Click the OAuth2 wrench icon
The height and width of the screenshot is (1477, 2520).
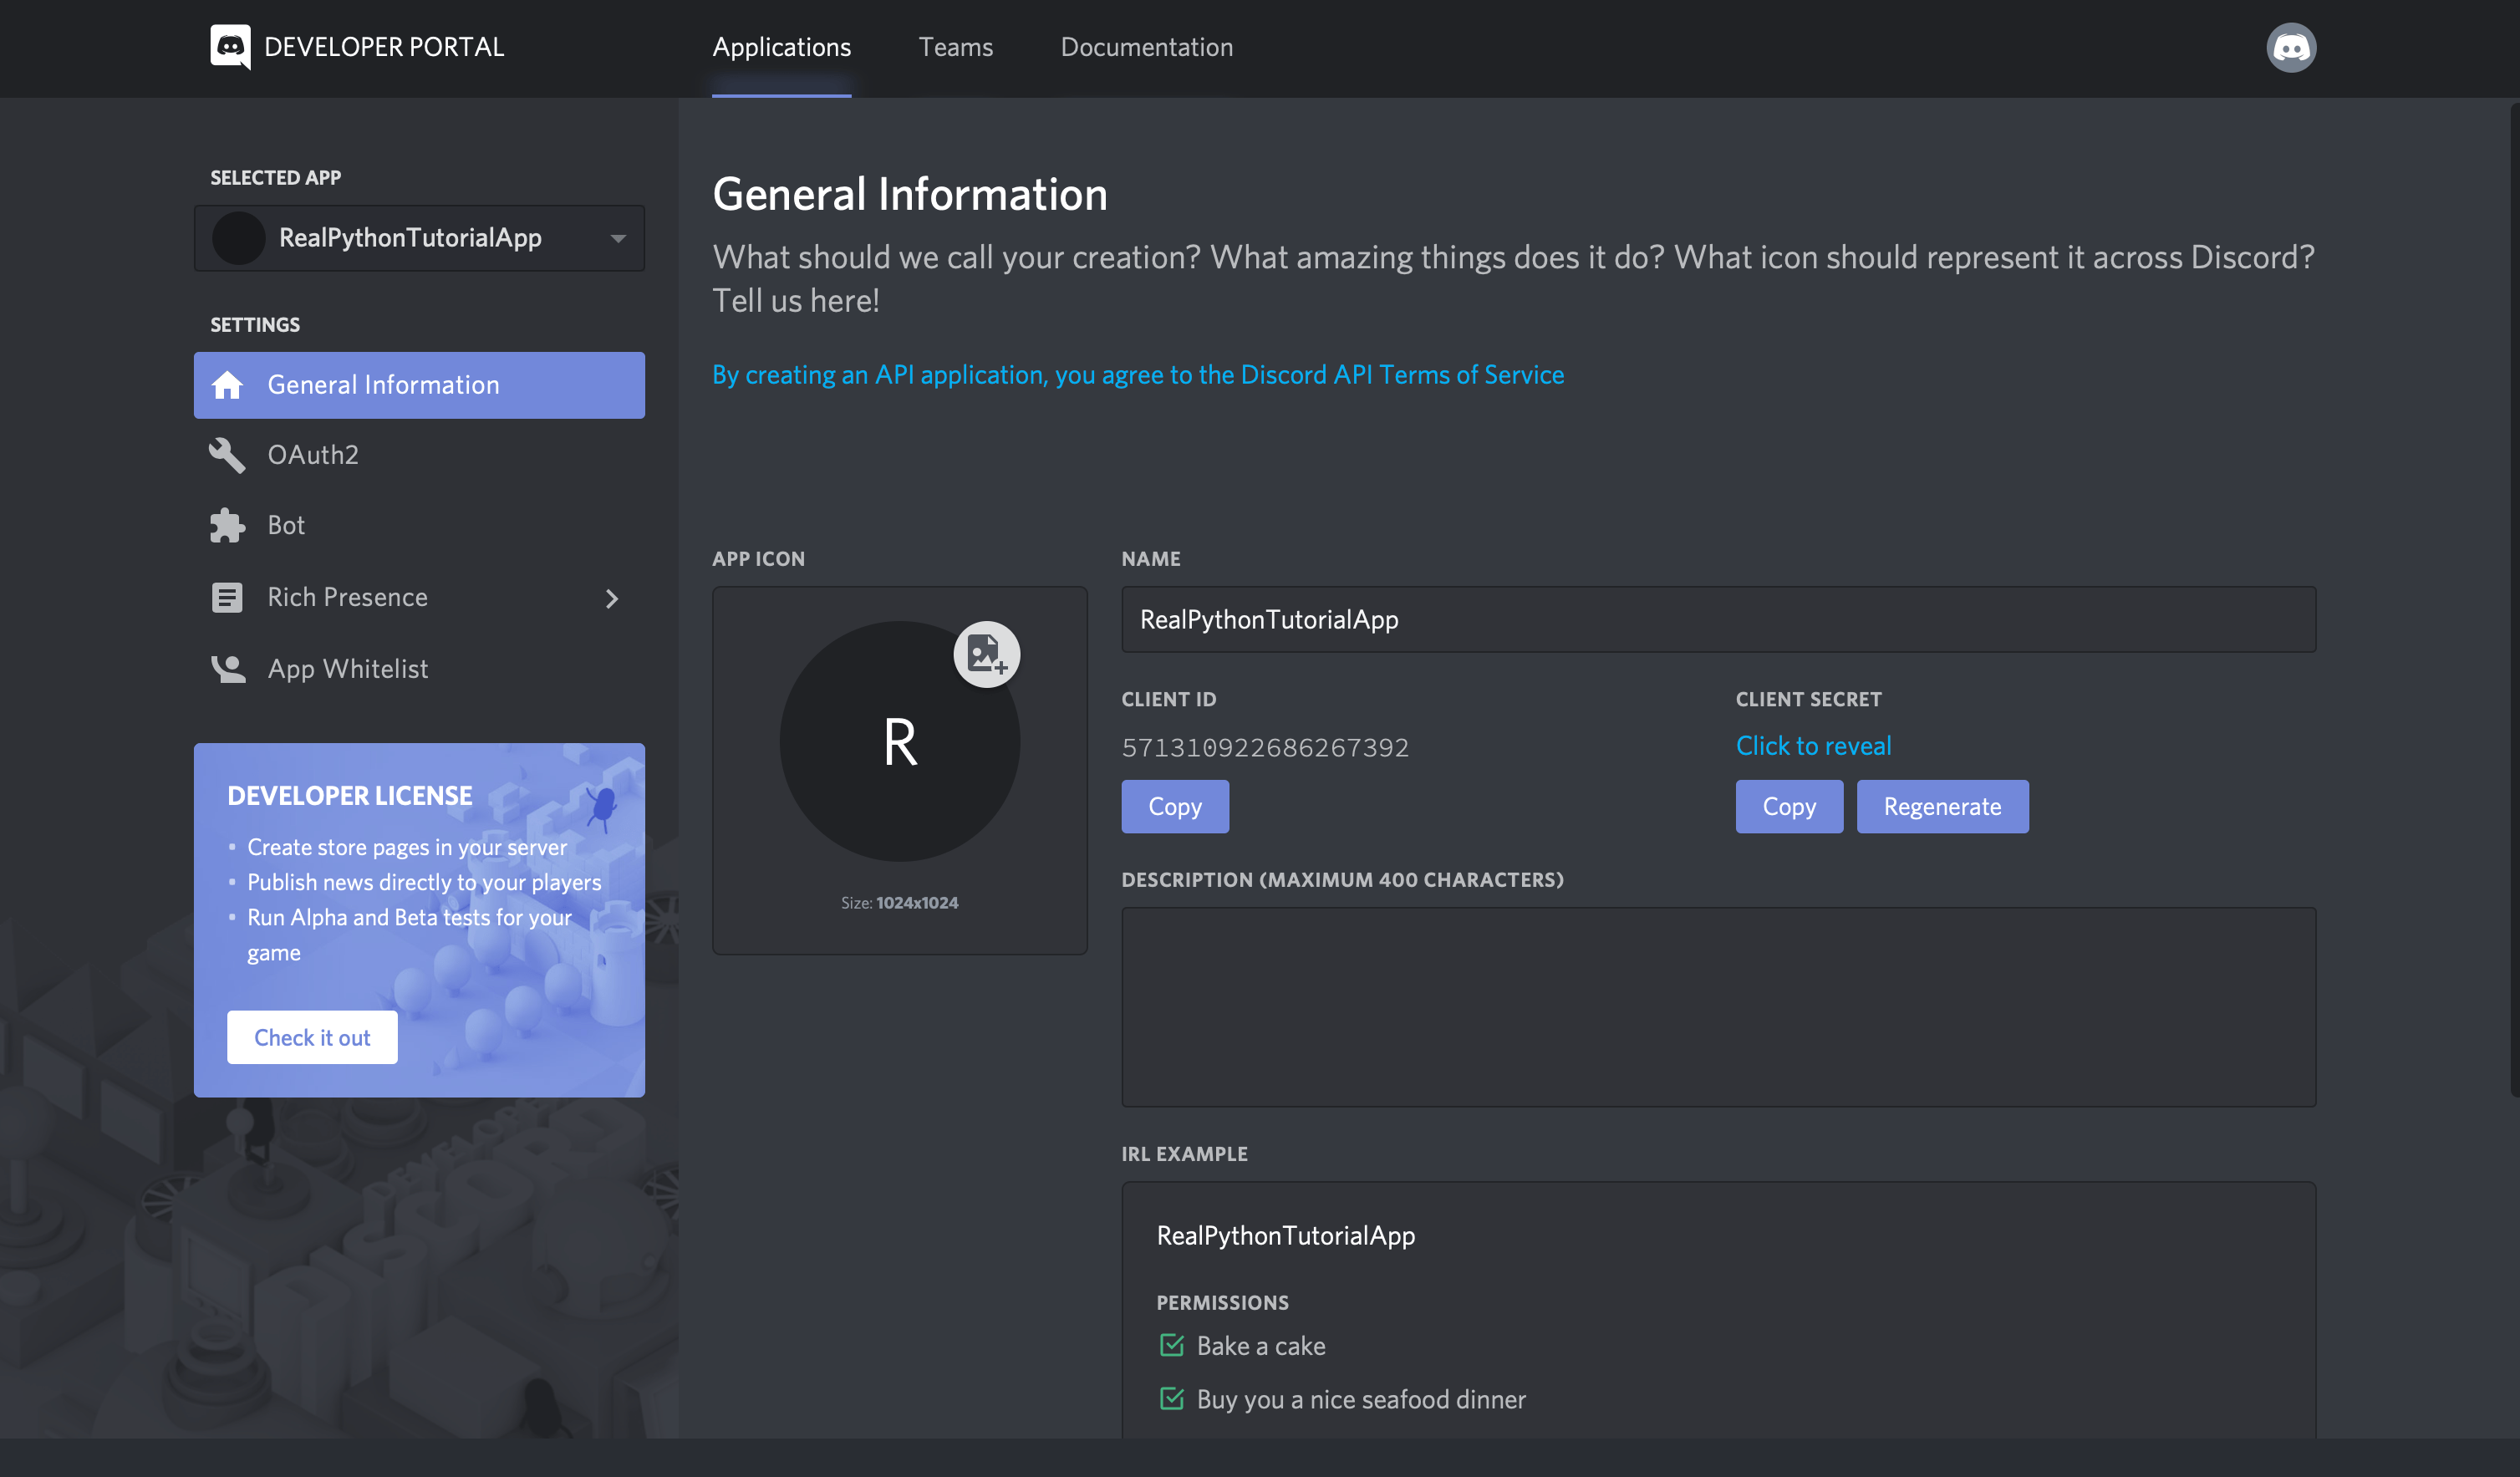tap(227, 455)
